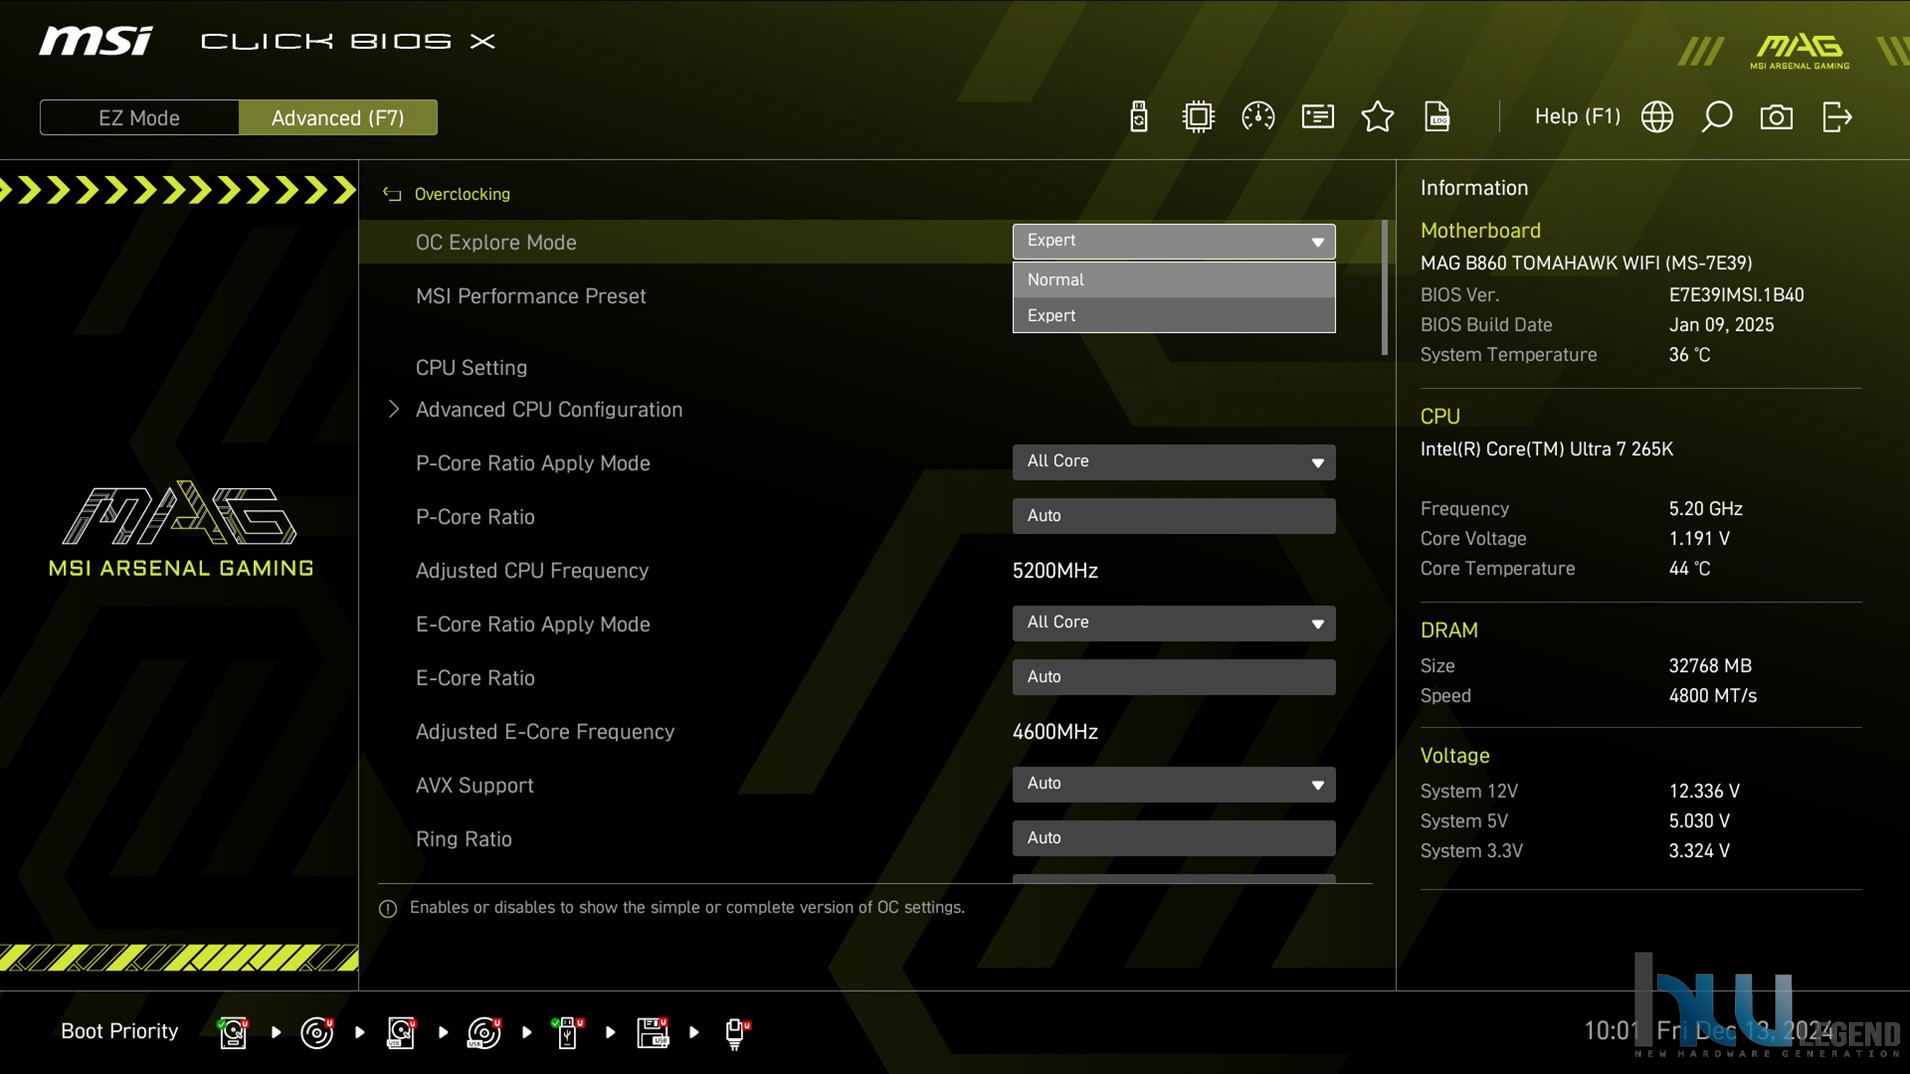Select the MSI Performance Preset row

tap(531, 297)
